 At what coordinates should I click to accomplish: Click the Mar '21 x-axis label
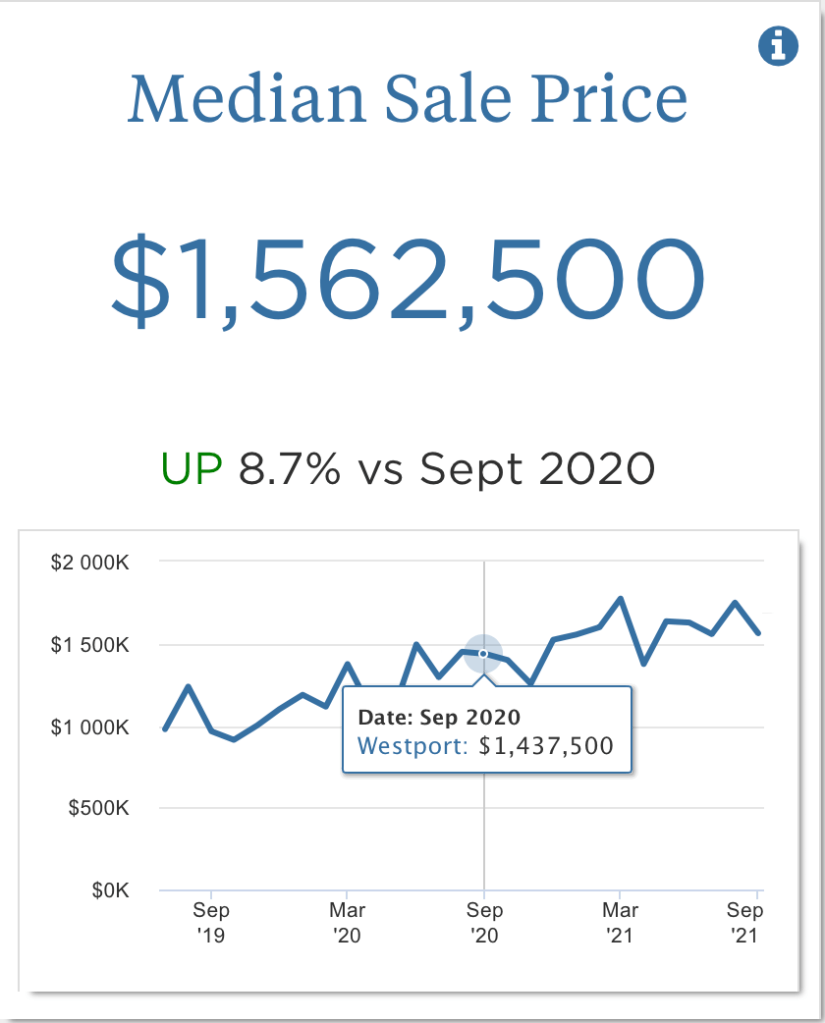(620, 923)
